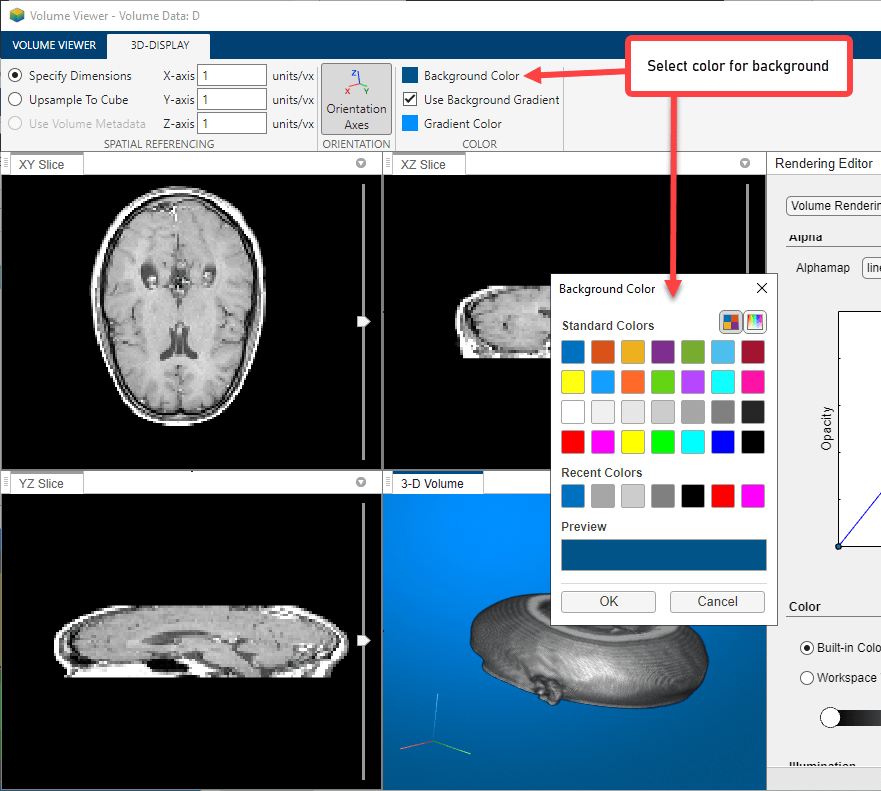
Task: Pick purple in first standard row
Action: pos(663,352)
